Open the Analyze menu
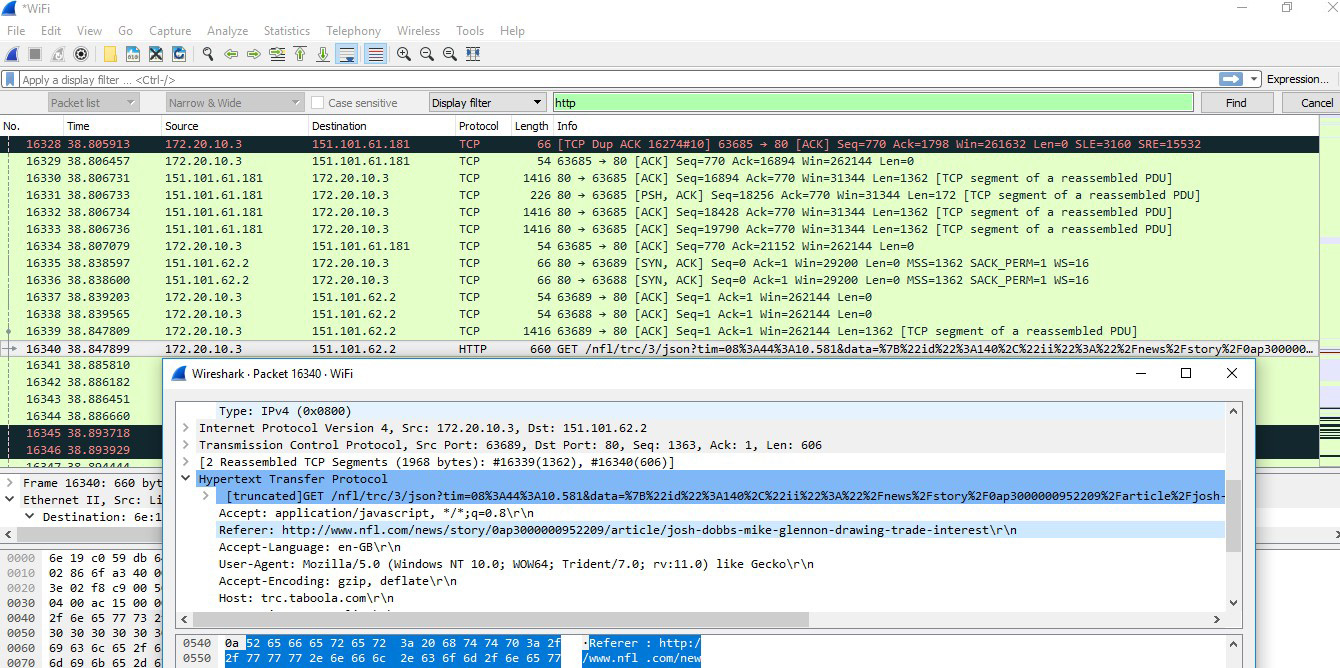Image resolution: width=1340 pixels, height=668 pixels. [228, 31]
